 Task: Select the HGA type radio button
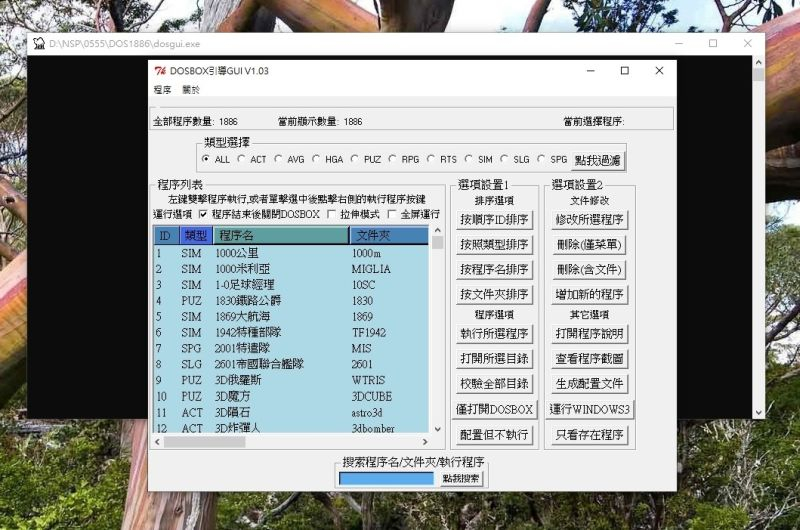click(316, 159)
